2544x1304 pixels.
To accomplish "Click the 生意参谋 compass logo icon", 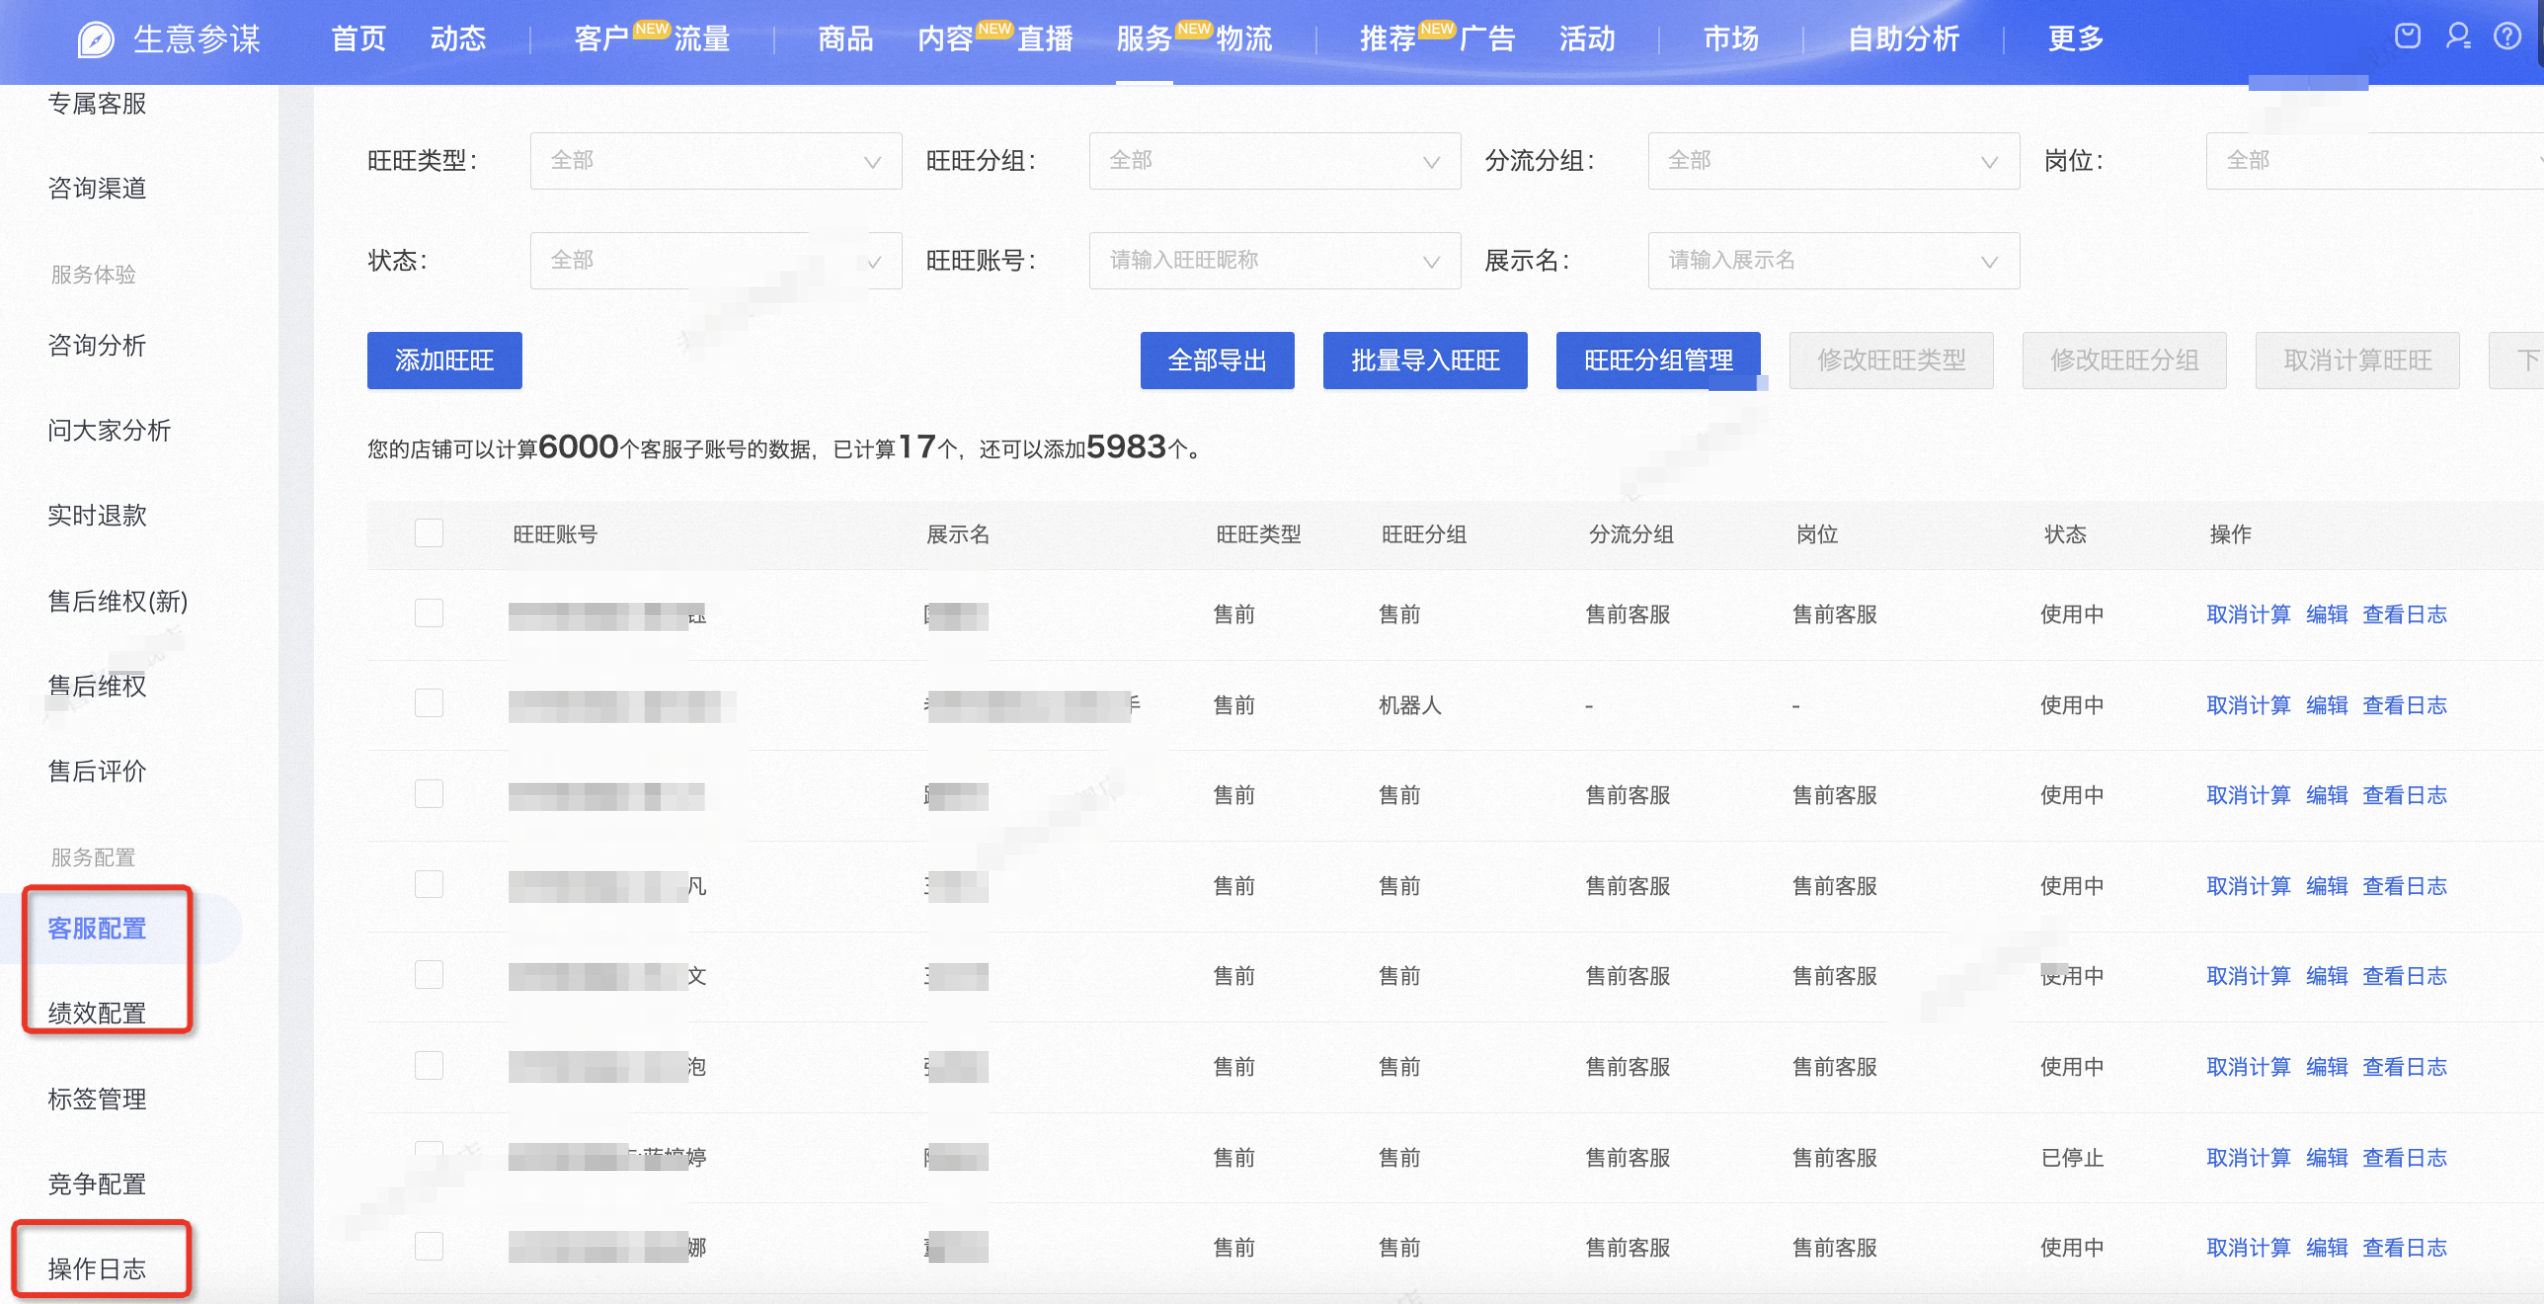I will pos(96,39).
